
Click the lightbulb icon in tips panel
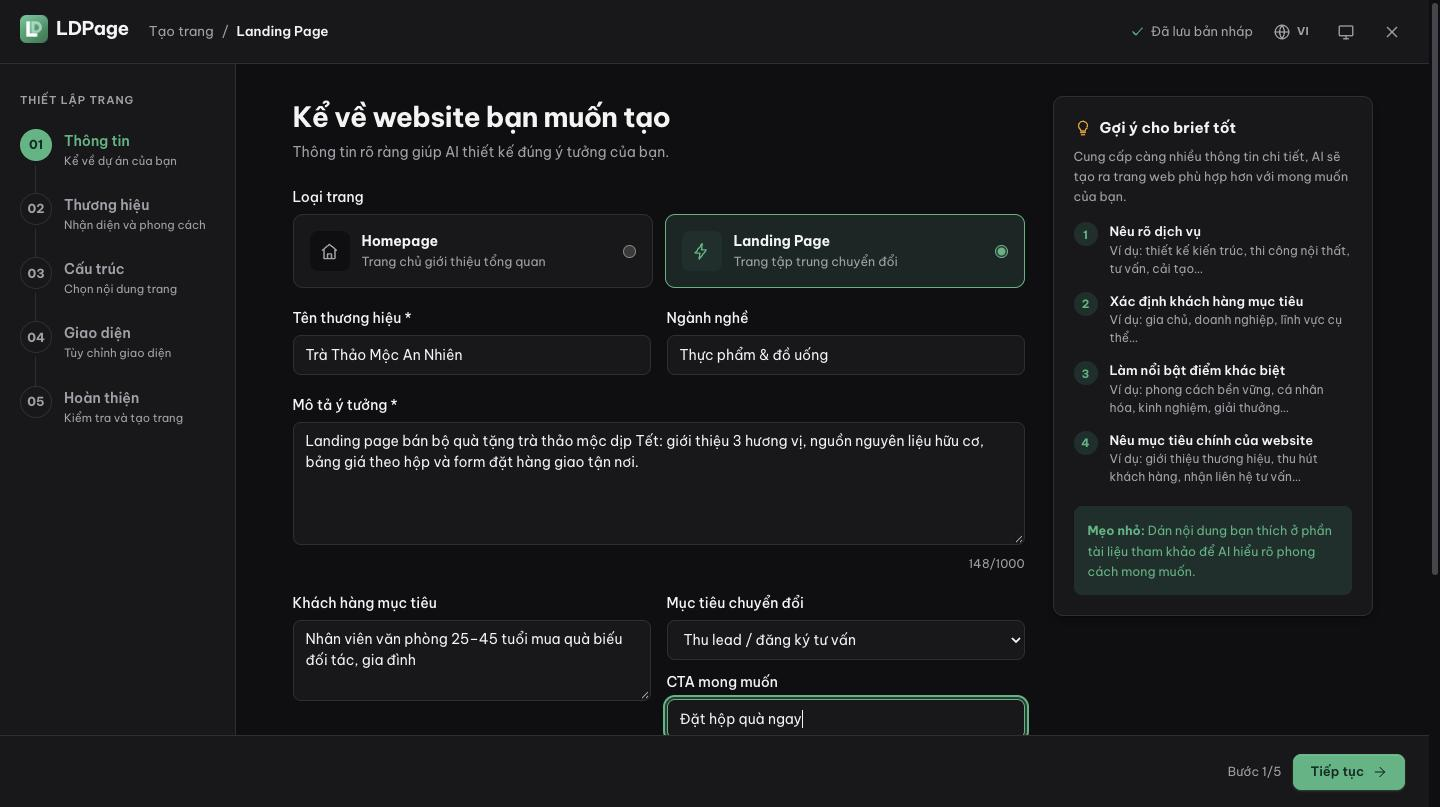click(x=1082, y=128)
